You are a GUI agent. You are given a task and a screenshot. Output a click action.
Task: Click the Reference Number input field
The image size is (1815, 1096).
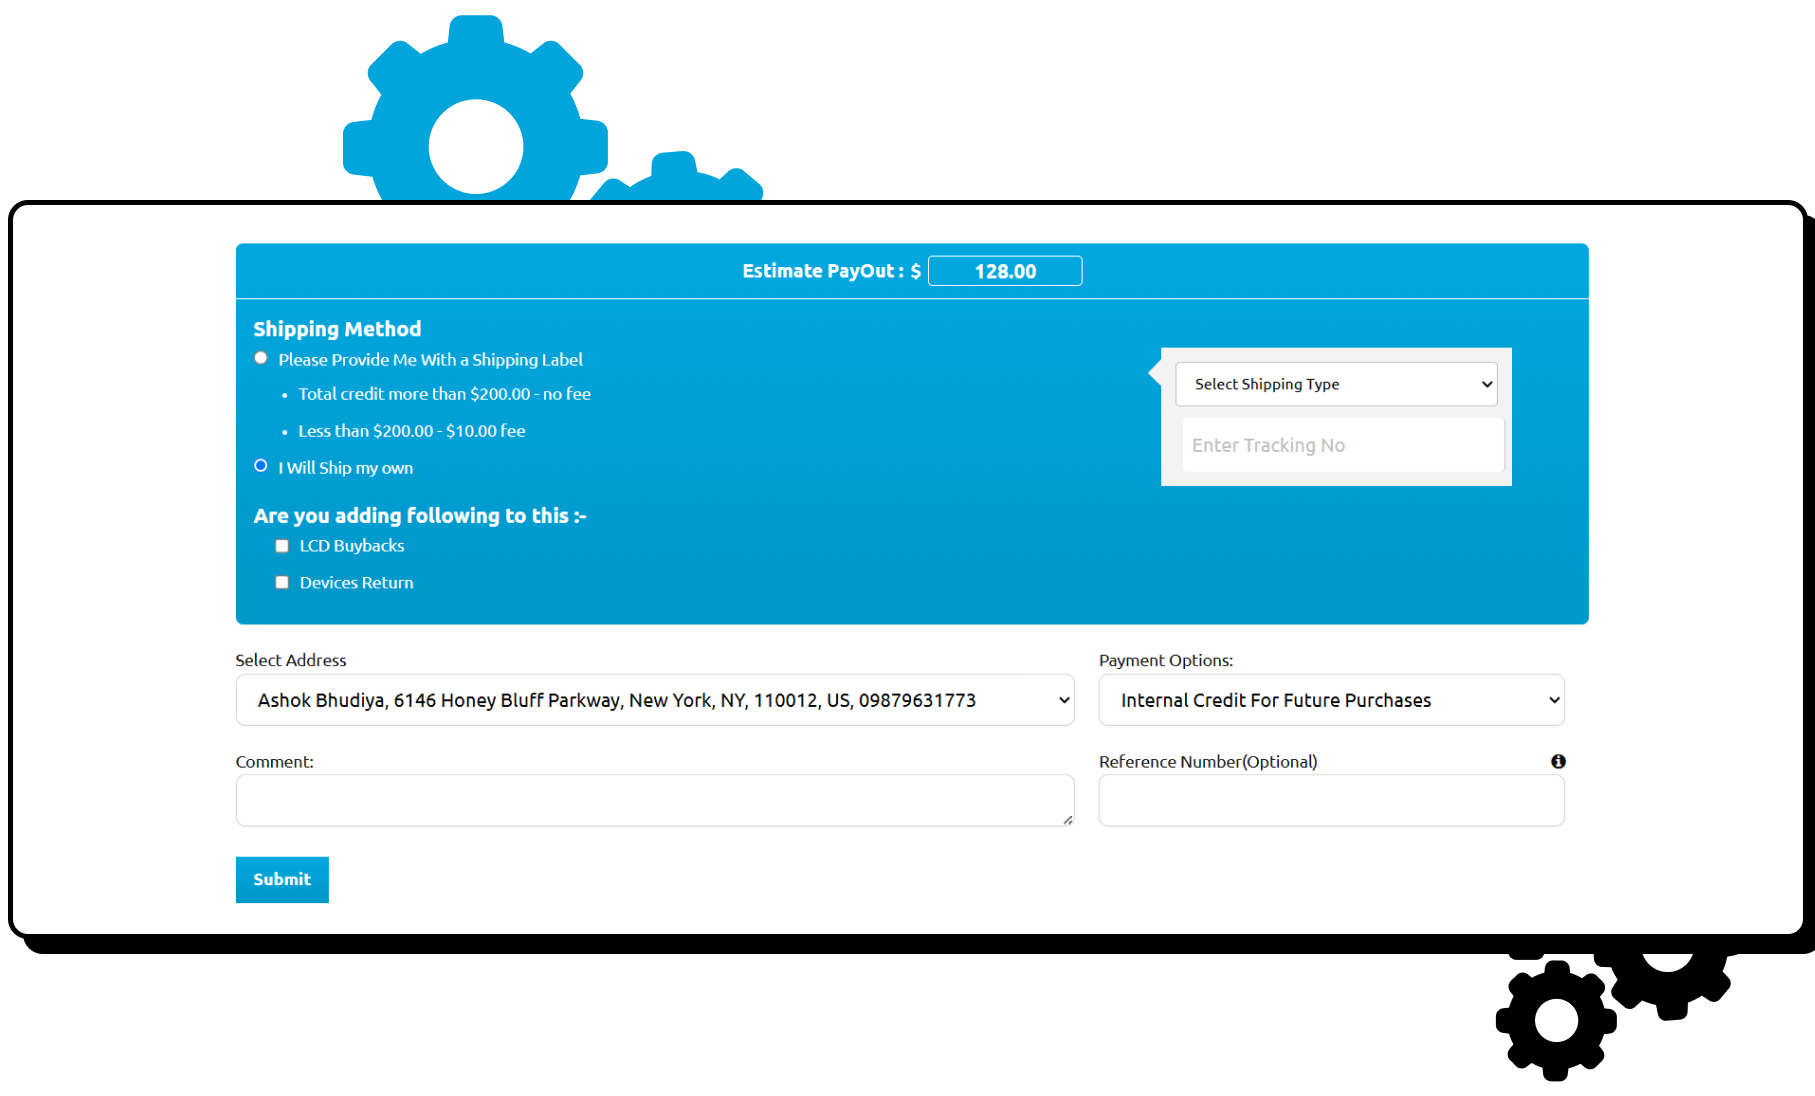[x=1330, y=800]
